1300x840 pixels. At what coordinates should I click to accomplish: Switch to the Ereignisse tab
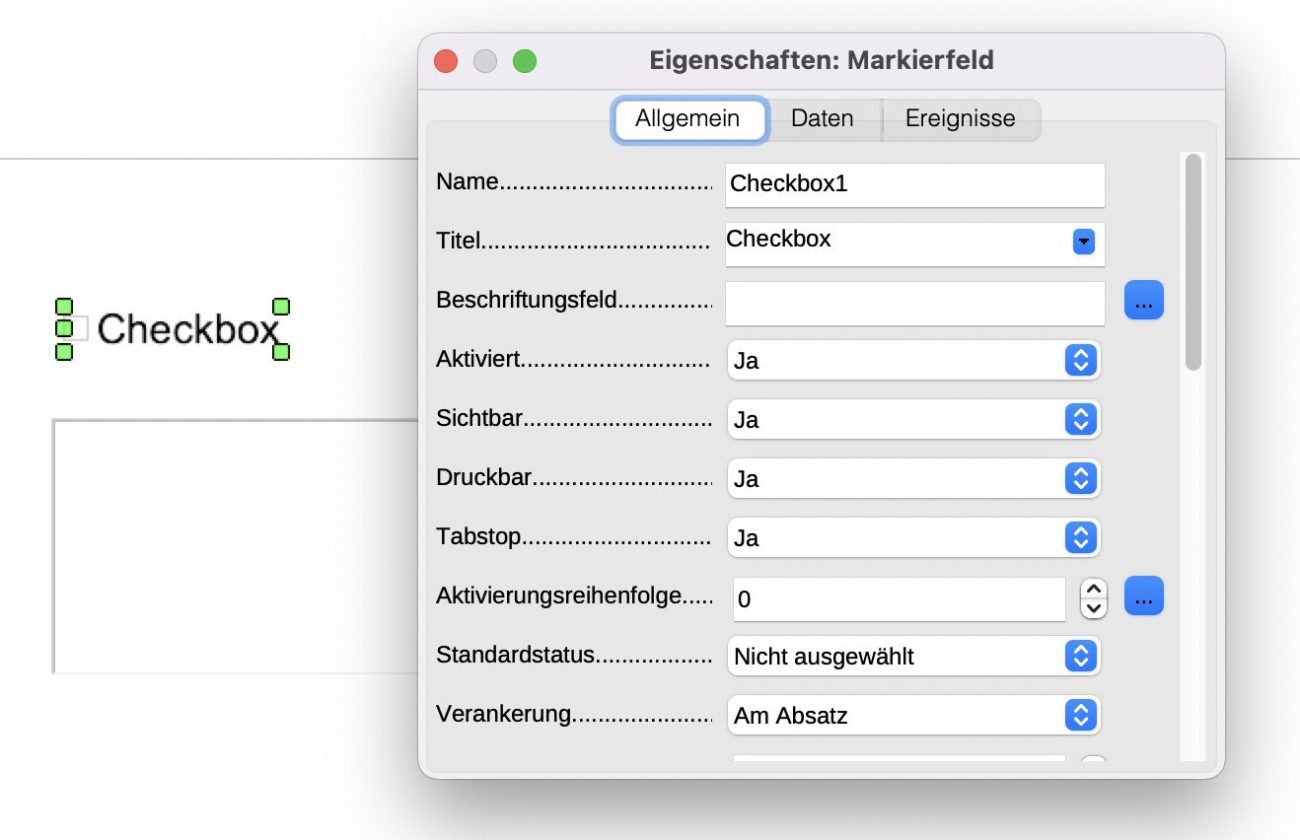tap(960, 118)
